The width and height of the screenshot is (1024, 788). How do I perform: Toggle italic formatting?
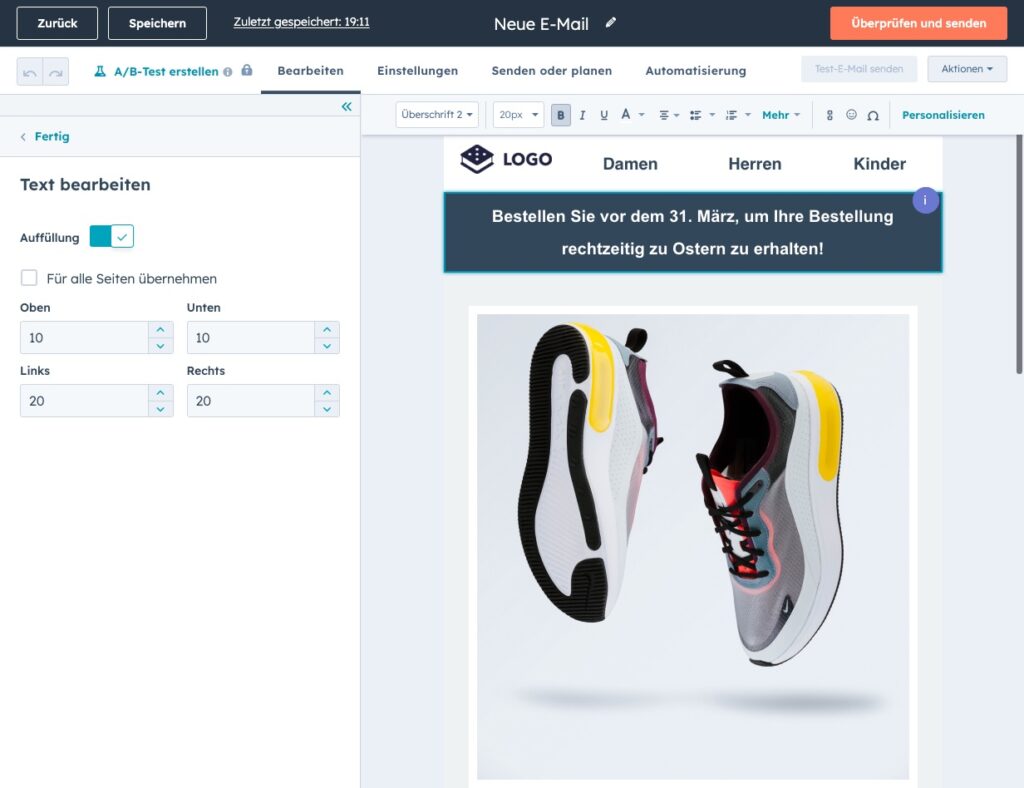[582, 115]
